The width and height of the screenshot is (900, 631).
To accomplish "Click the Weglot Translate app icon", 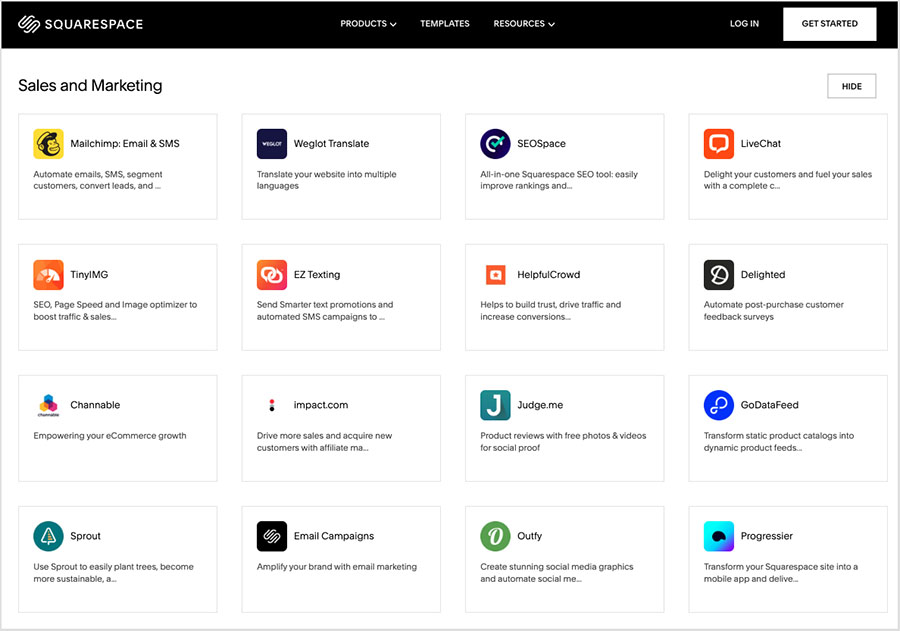I will point(271,144).
